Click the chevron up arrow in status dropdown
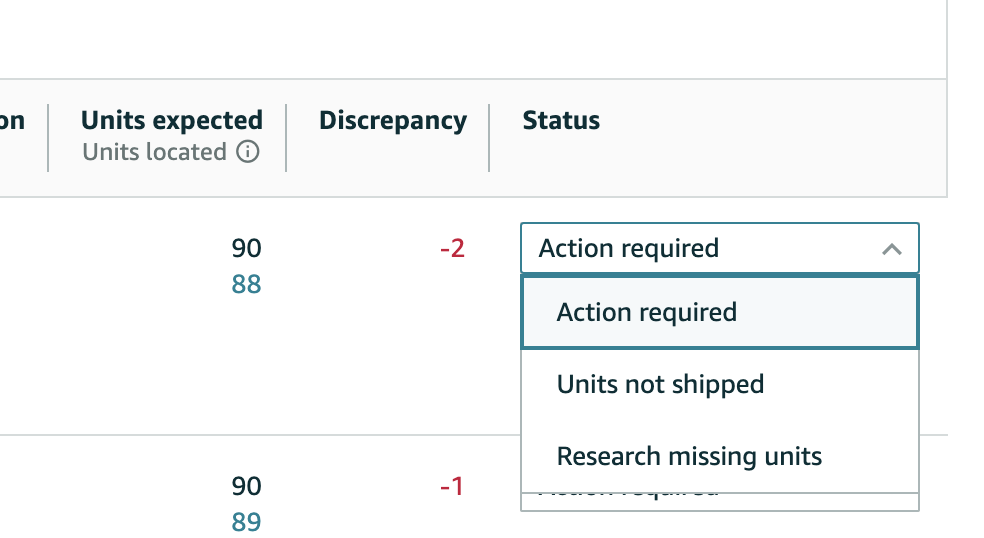 pos(892,250)
